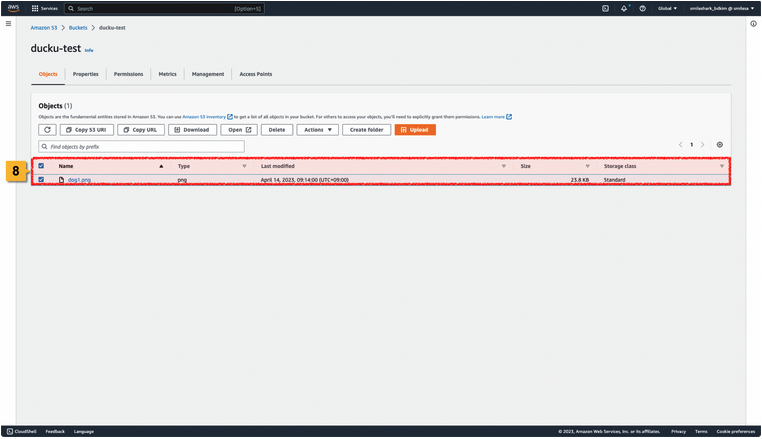Open the help question mark menu
The height and width of the screenshot is (439, 762).
pos(642,8)
